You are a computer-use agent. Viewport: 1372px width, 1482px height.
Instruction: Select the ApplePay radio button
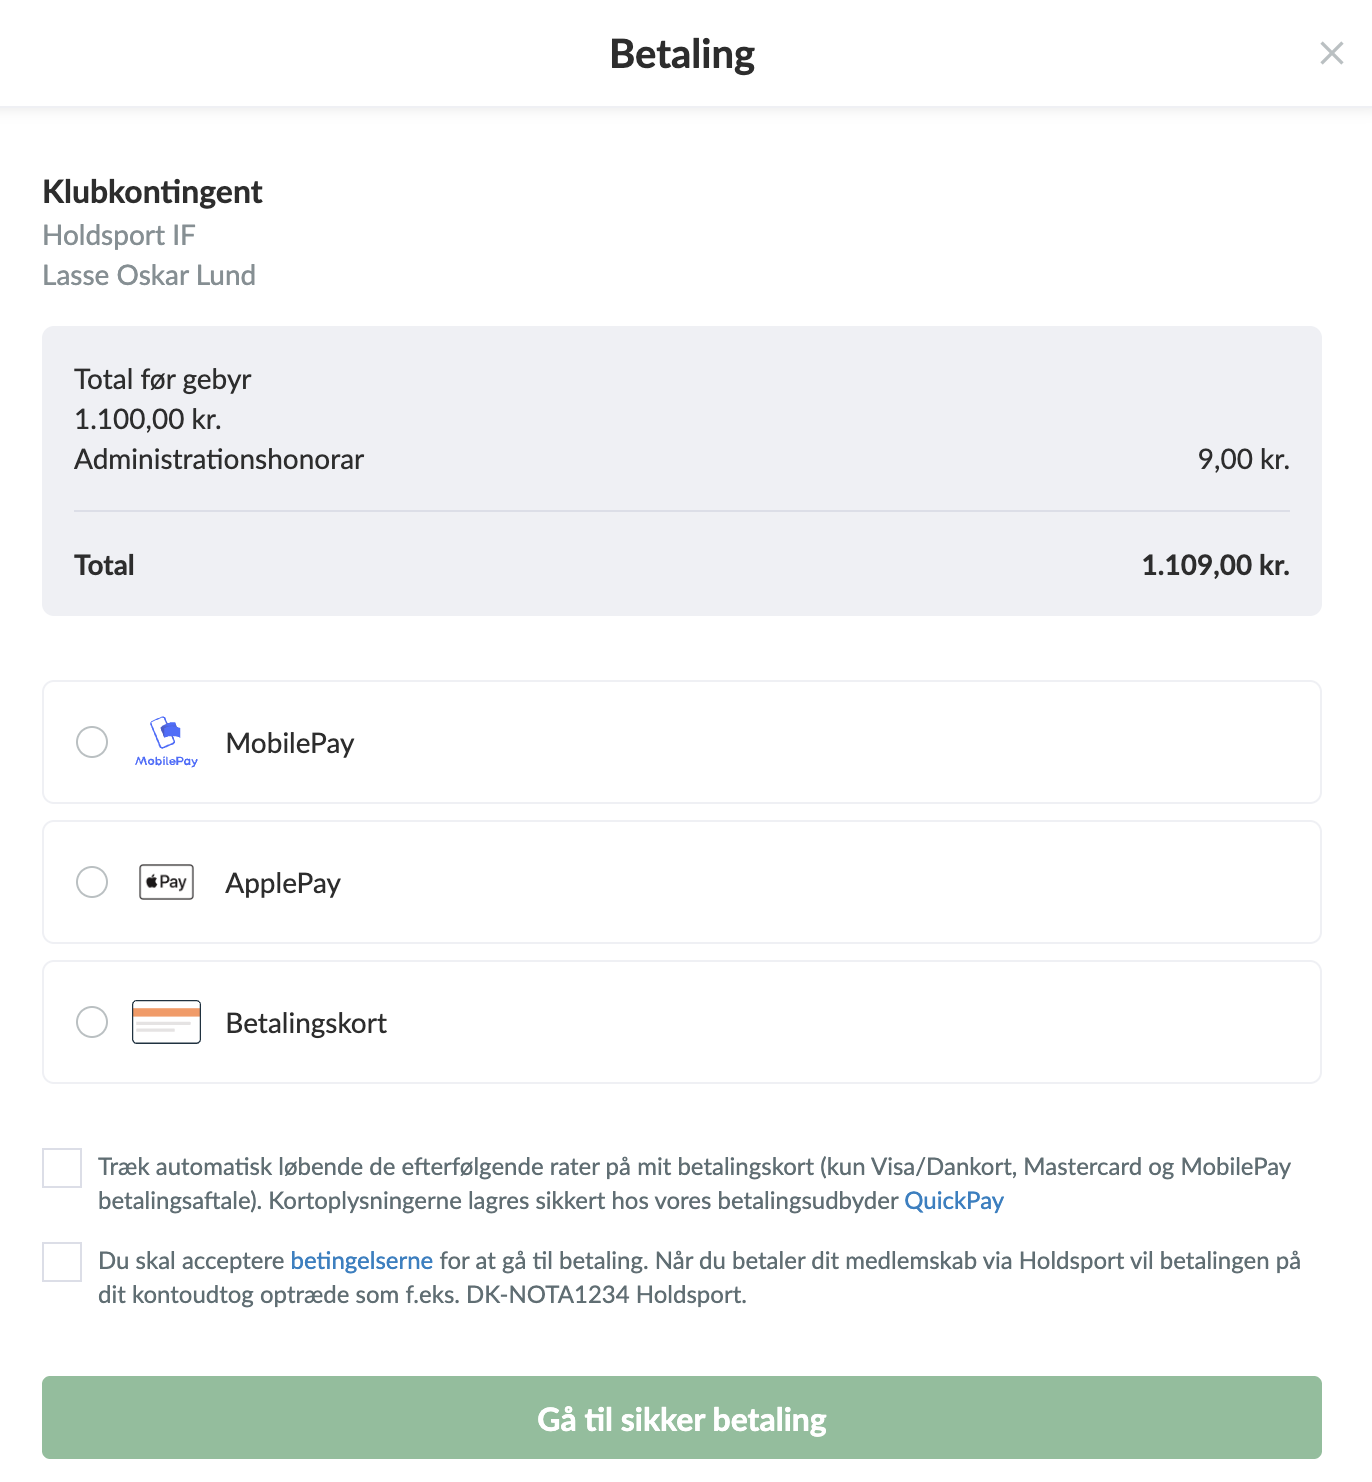92,882
